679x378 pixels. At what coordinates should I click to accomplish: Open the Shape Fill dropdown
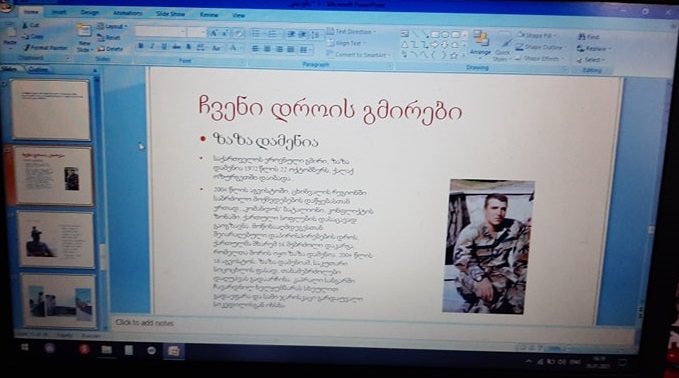coord(537,35)
